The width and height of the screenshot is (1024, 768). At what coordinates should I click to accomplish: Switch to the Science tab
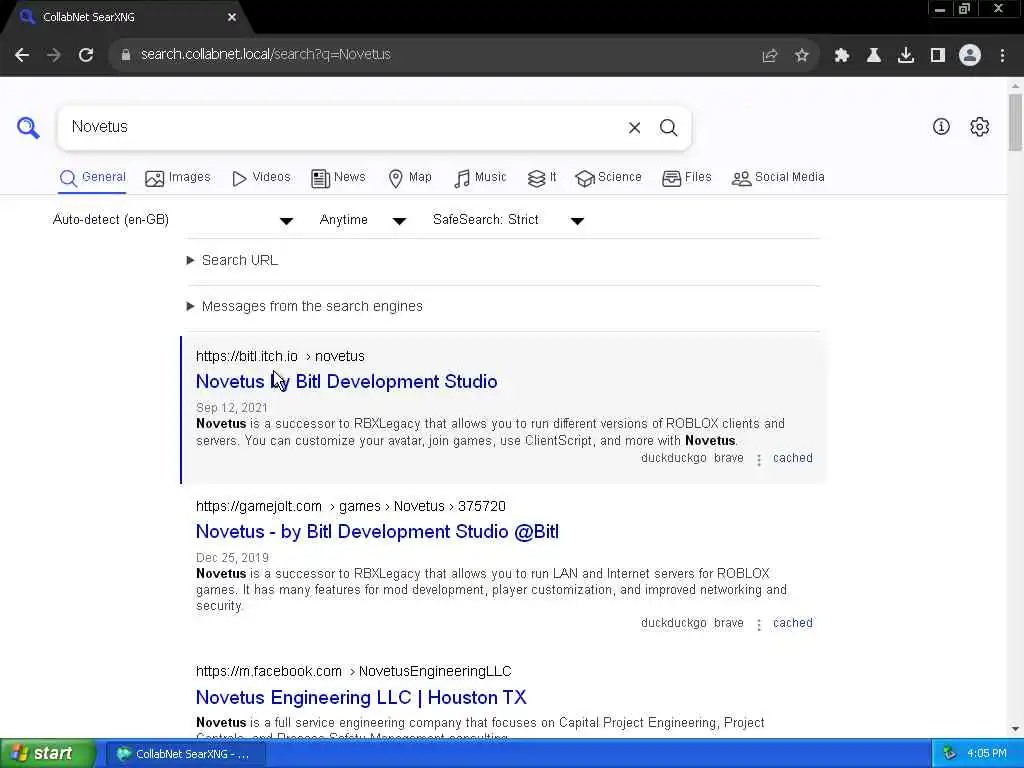608,178
